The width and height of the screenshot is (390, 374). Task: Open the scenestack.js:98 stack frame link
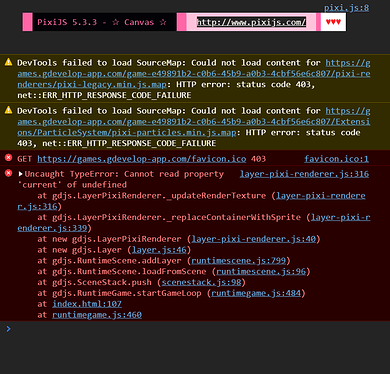coord(201,282)
